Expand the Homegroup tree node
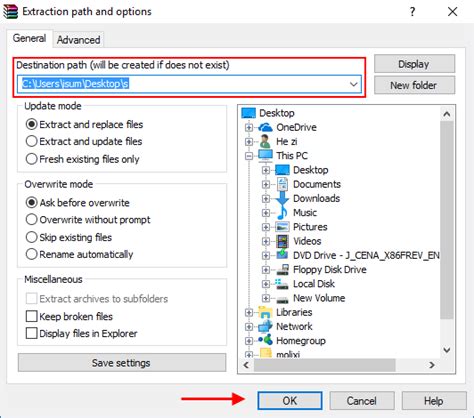This screenshot has height=418, width=474. tap(249, 341)
